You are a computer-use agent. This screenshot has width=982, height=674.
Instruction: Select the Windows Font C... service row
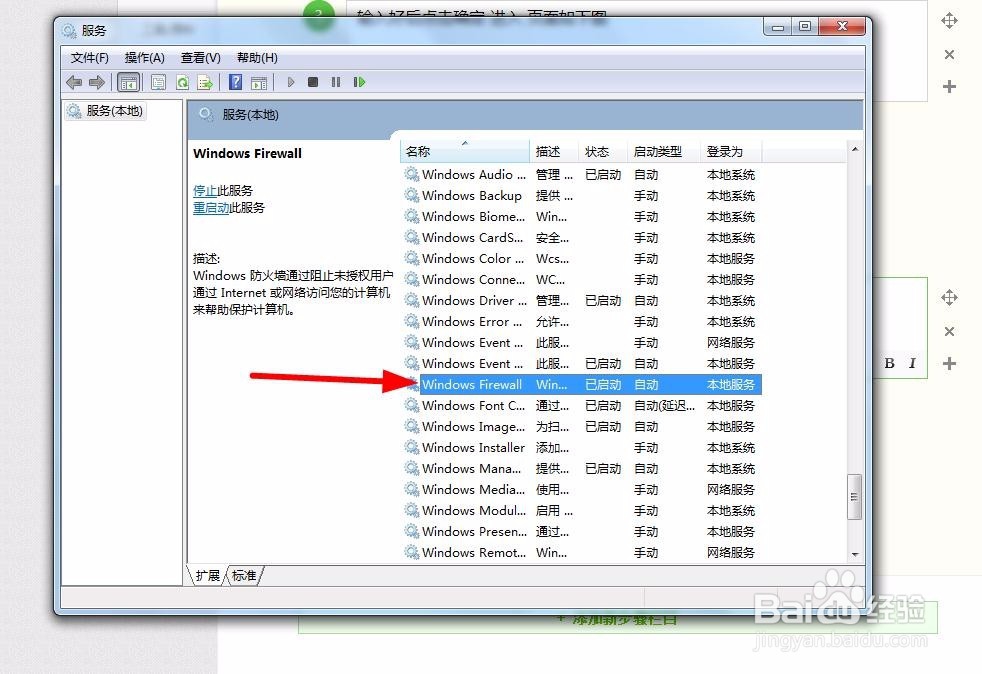point(581,405)
